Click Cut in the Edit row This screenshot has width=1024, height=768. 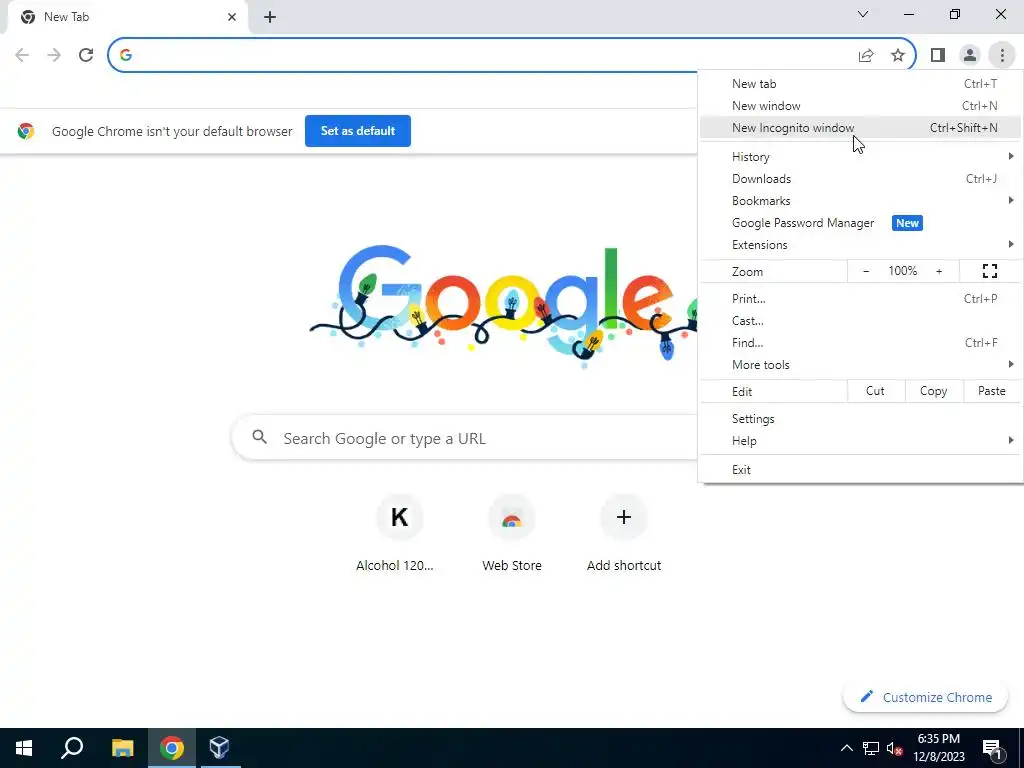[875, 391]
